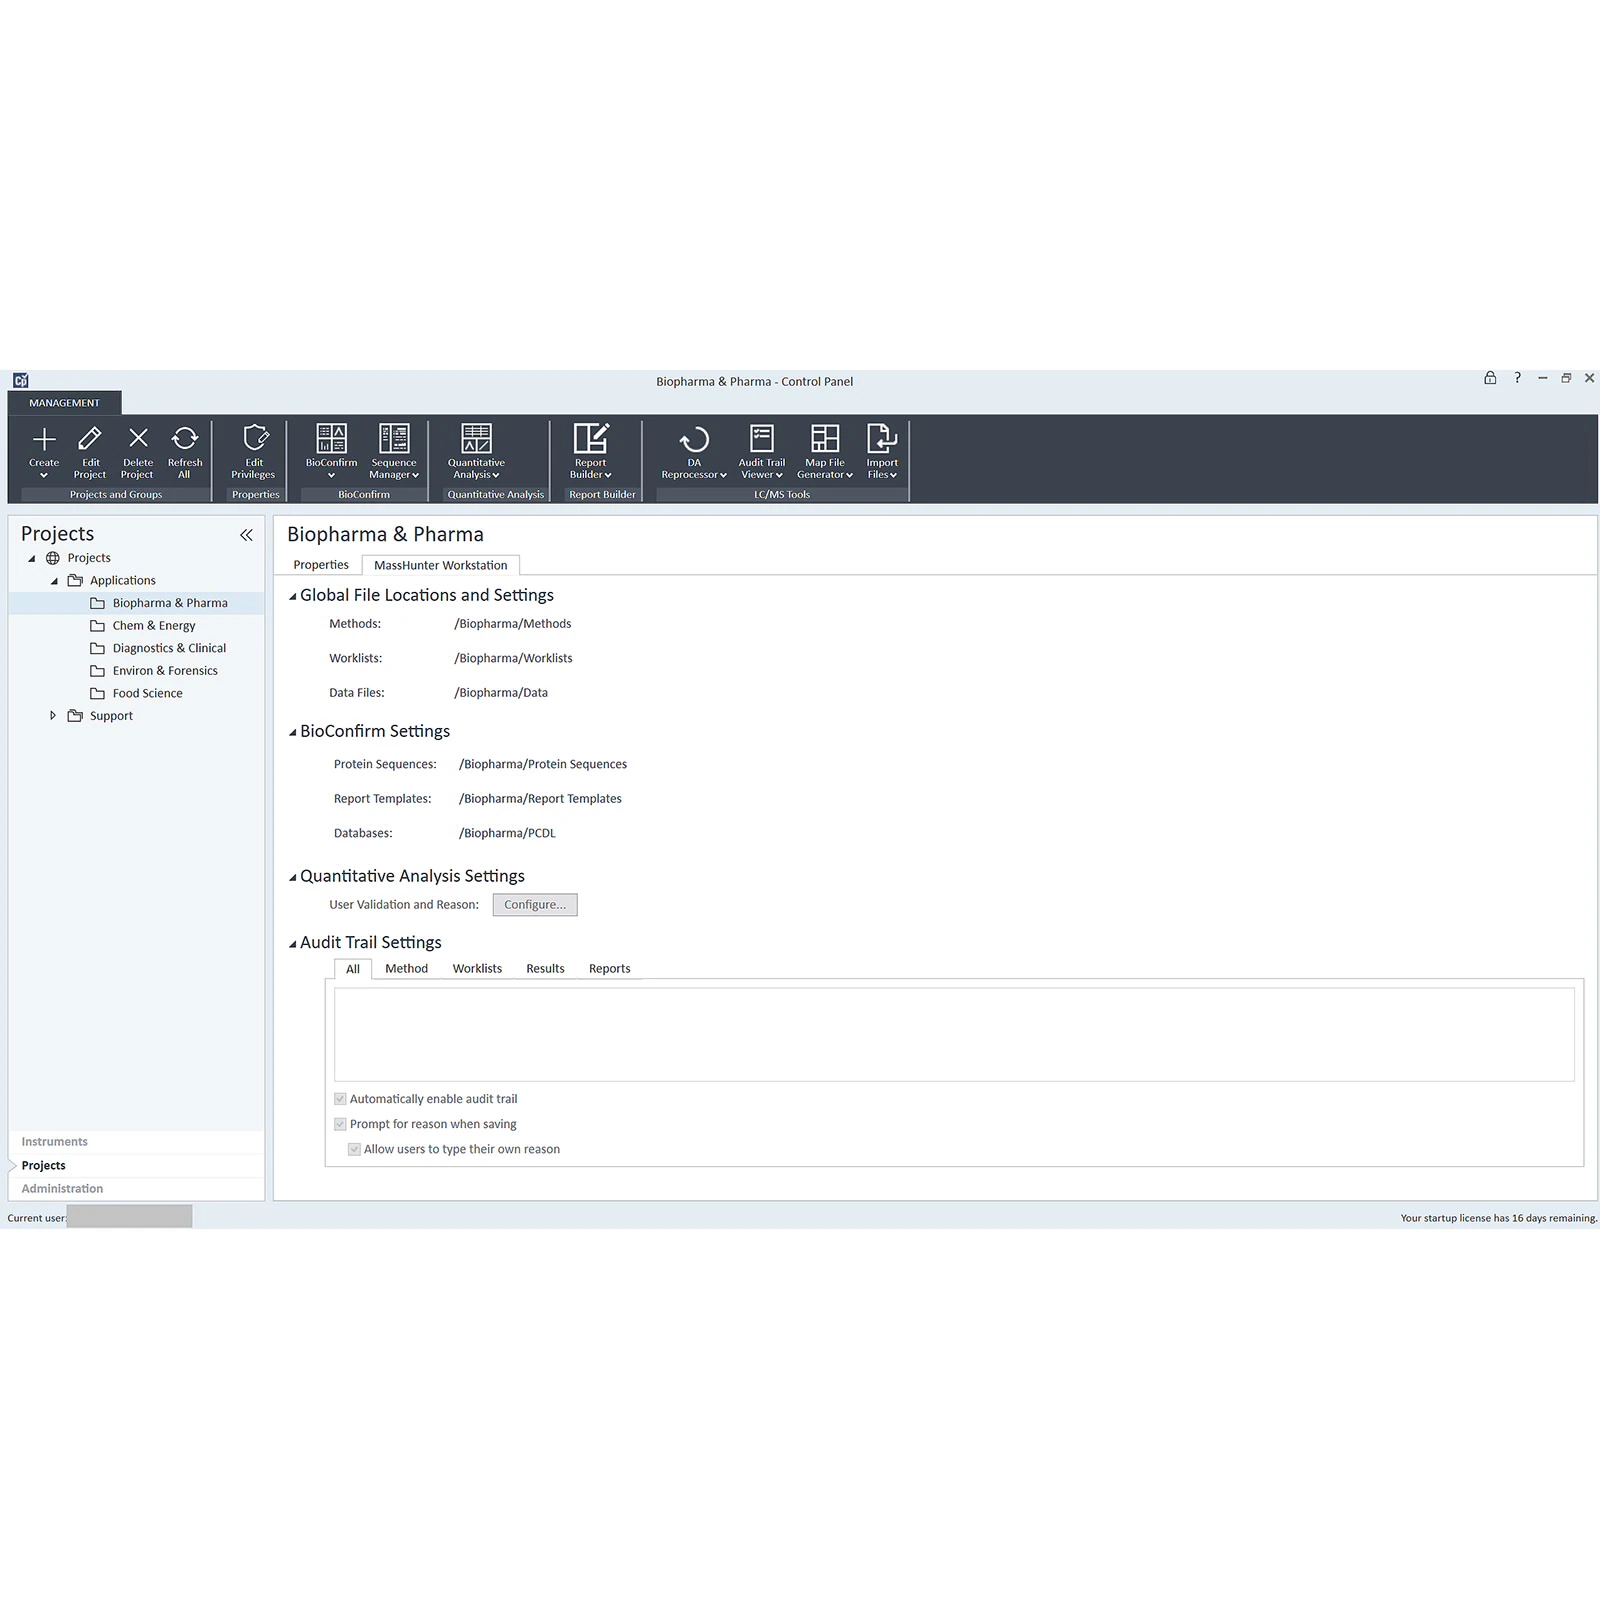Open the Audit Trail Viewer
This screenshot has height=1600, width=1600.
(762, 439)
